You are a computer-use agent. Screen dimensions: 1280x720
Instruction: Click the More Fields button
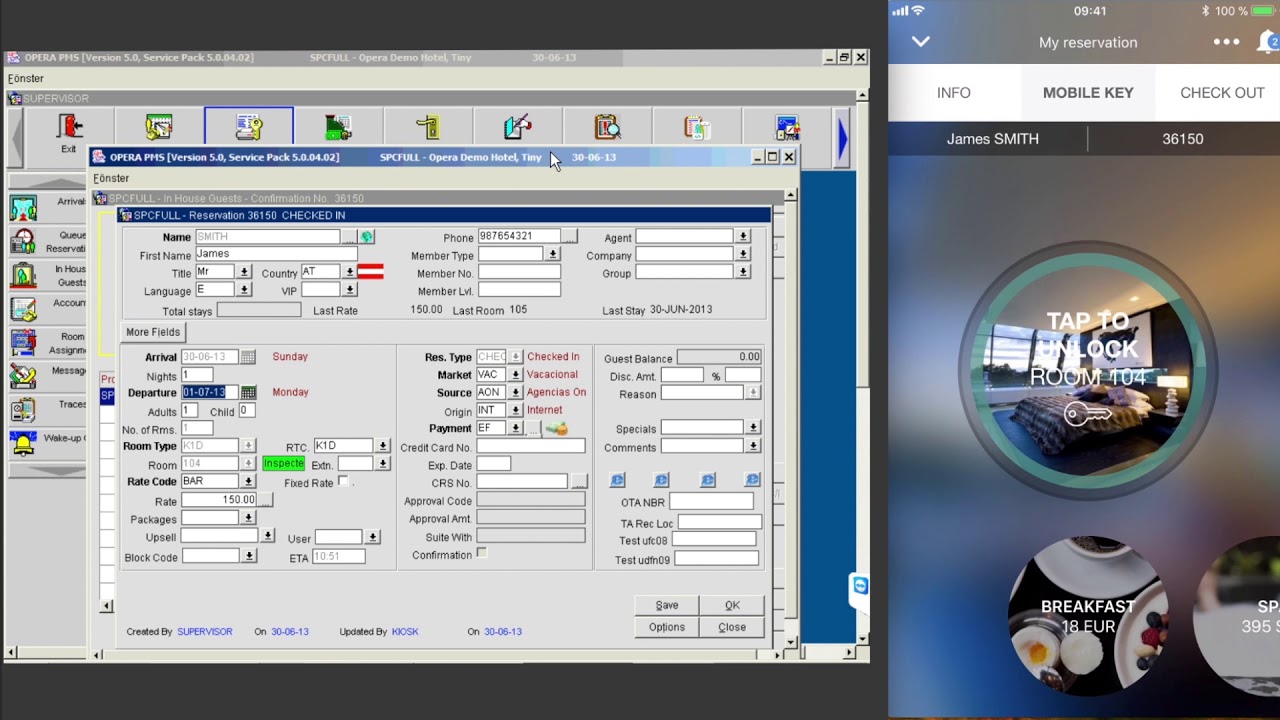tap(153, 332)
